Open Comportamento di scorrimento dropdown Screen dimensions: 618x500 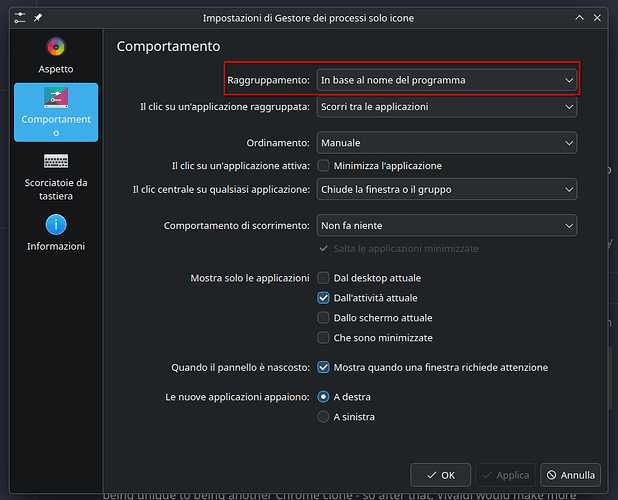point(446,226)
